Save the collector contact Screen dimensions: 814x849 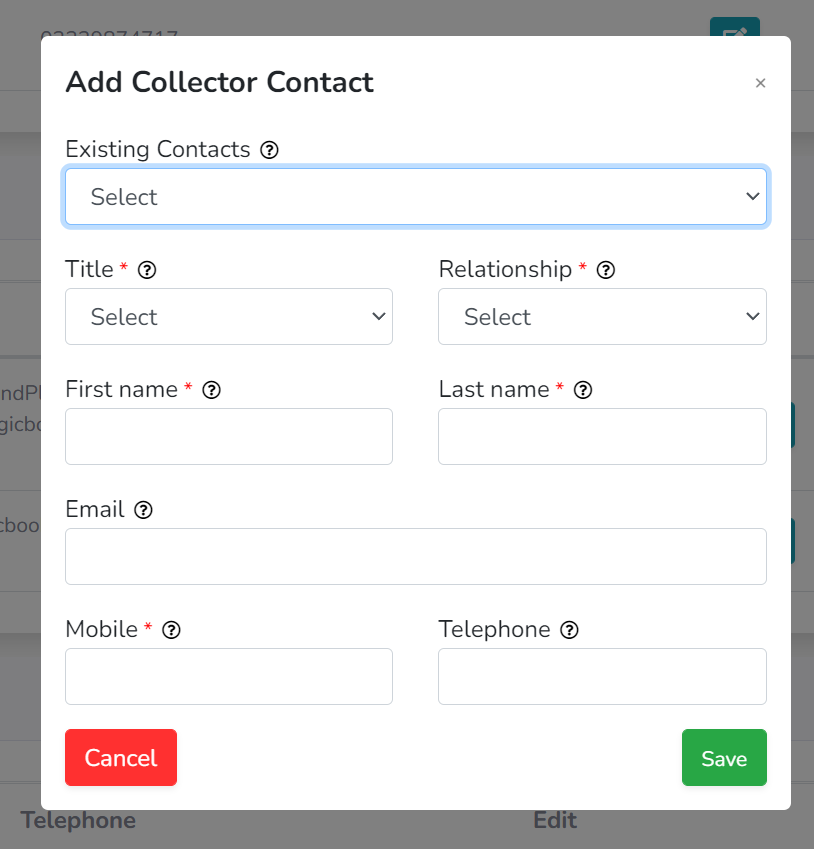[x=724, y=757]
